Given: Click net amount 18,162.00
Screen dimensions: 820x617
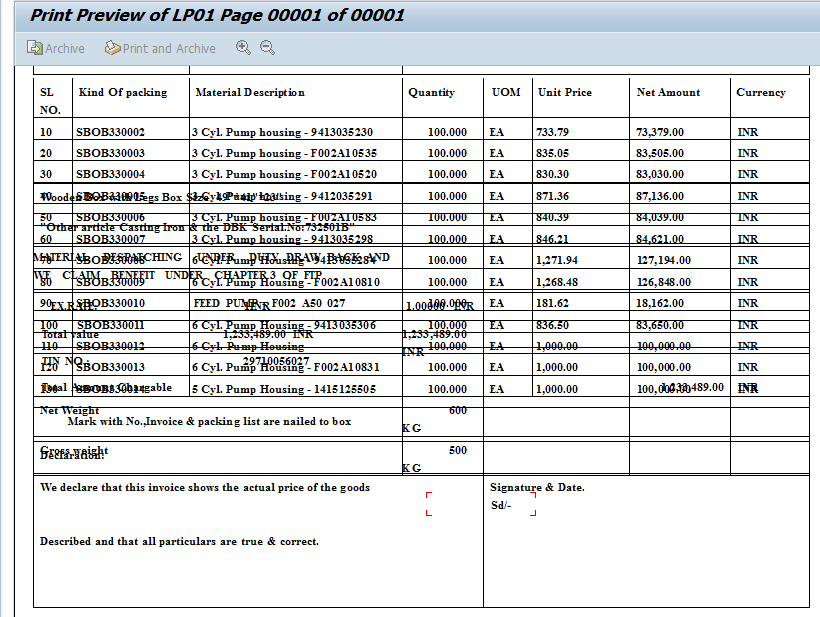Looking at the screenshot, I should coord(660,303).
